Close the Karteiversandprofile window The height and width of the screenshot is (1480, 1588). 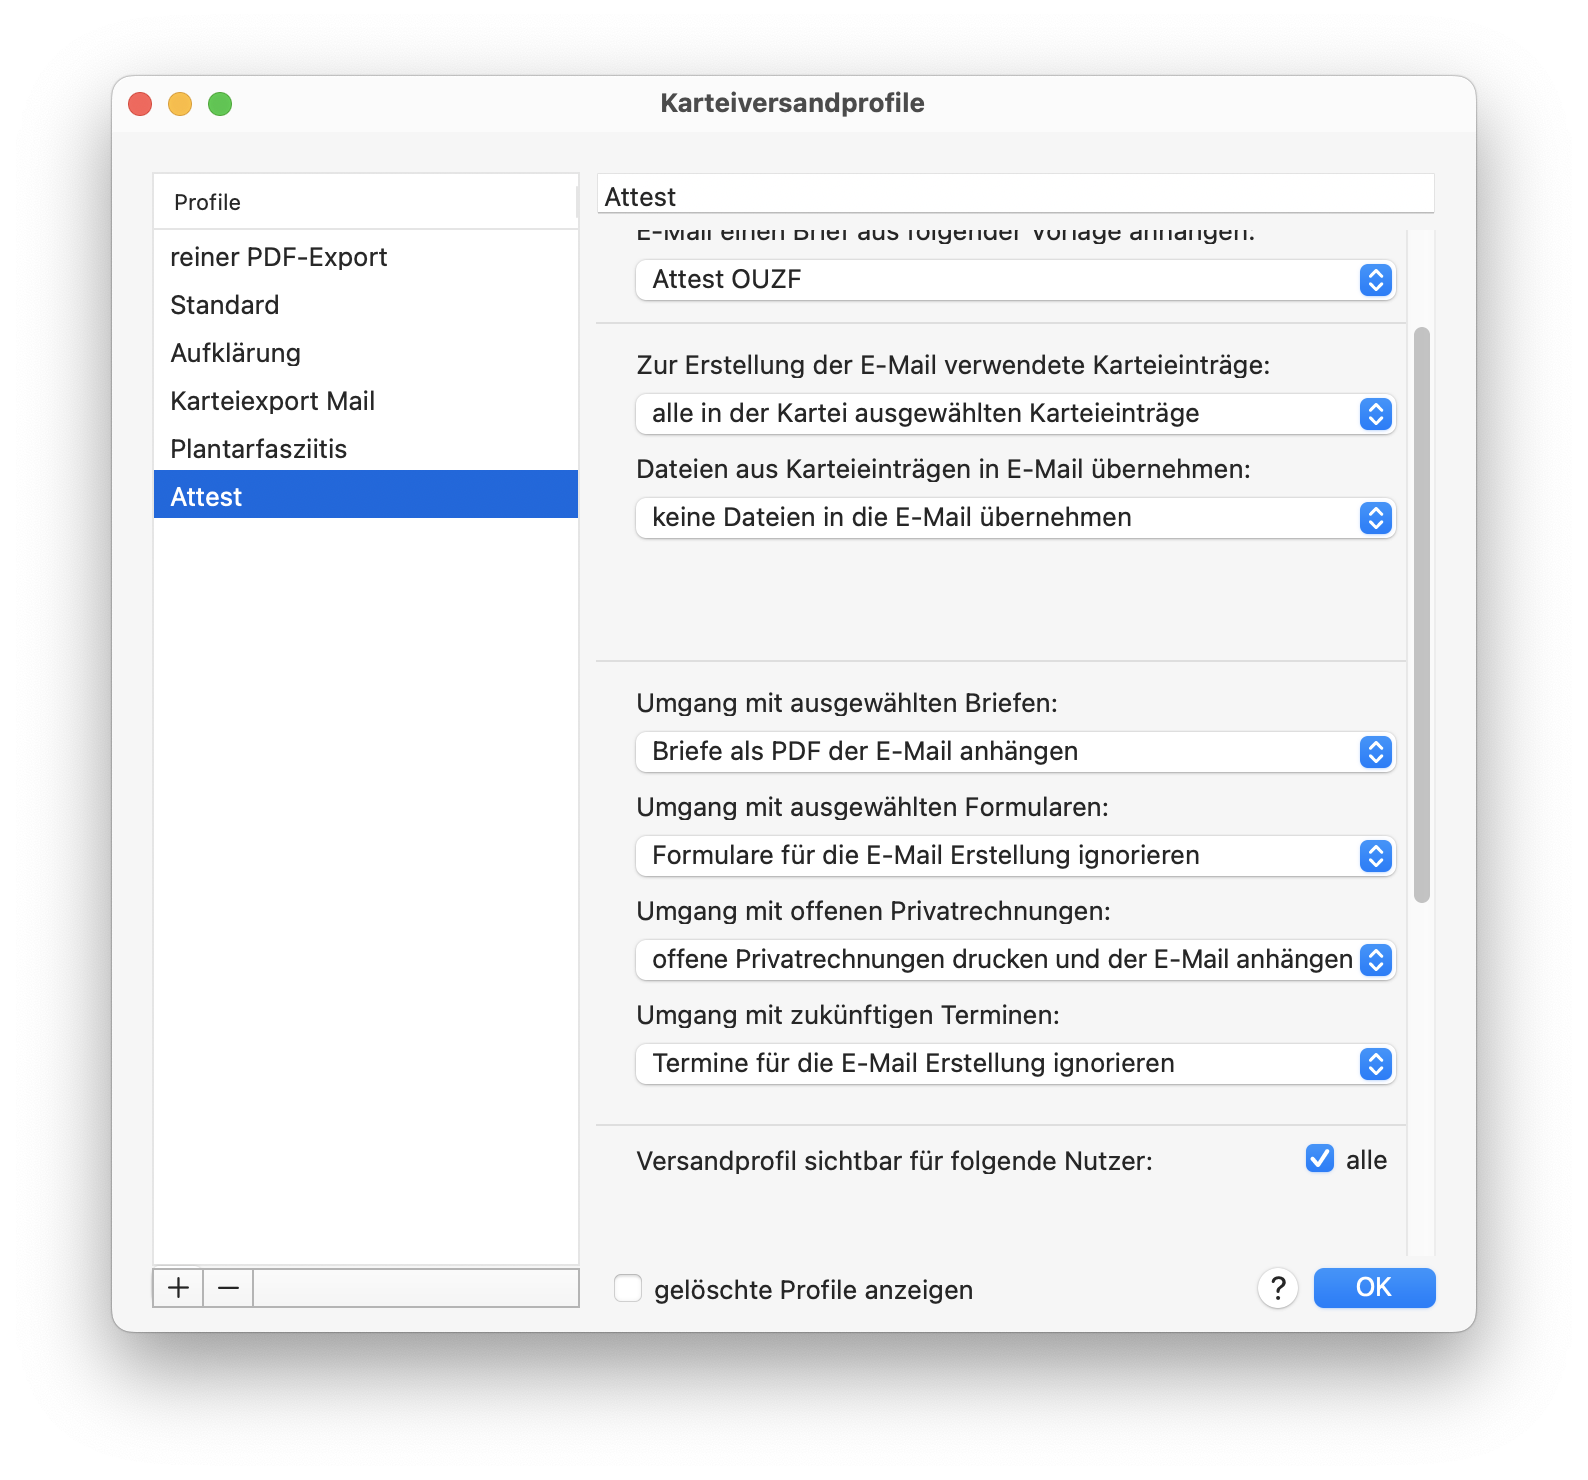pos(140,104)
